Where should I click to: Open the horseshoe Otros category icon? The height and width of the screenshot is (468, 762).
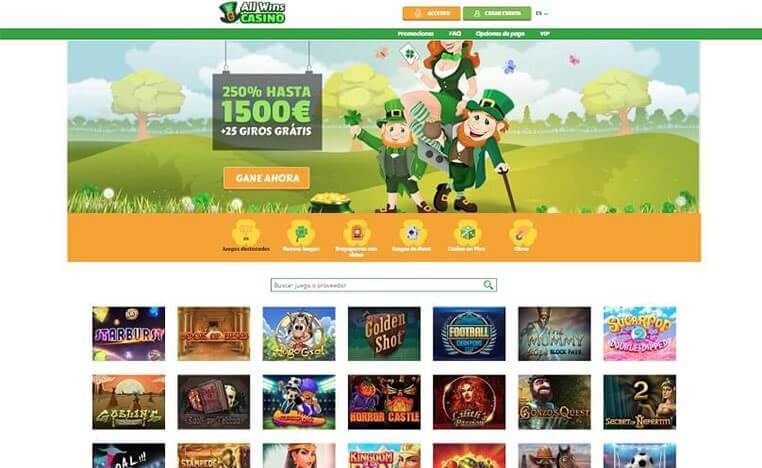(x=521, y=234)
